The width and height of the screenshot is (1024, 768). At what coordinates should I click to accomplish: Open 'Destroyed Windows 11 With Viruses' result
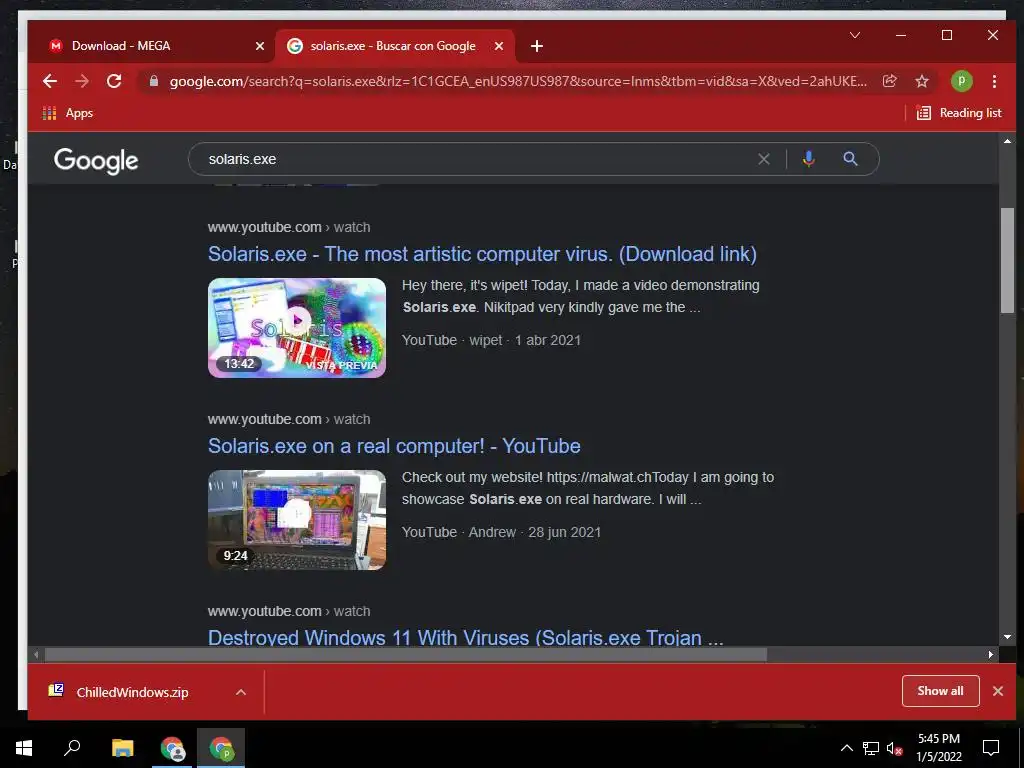pyautogui.click(x=466, y=637)
